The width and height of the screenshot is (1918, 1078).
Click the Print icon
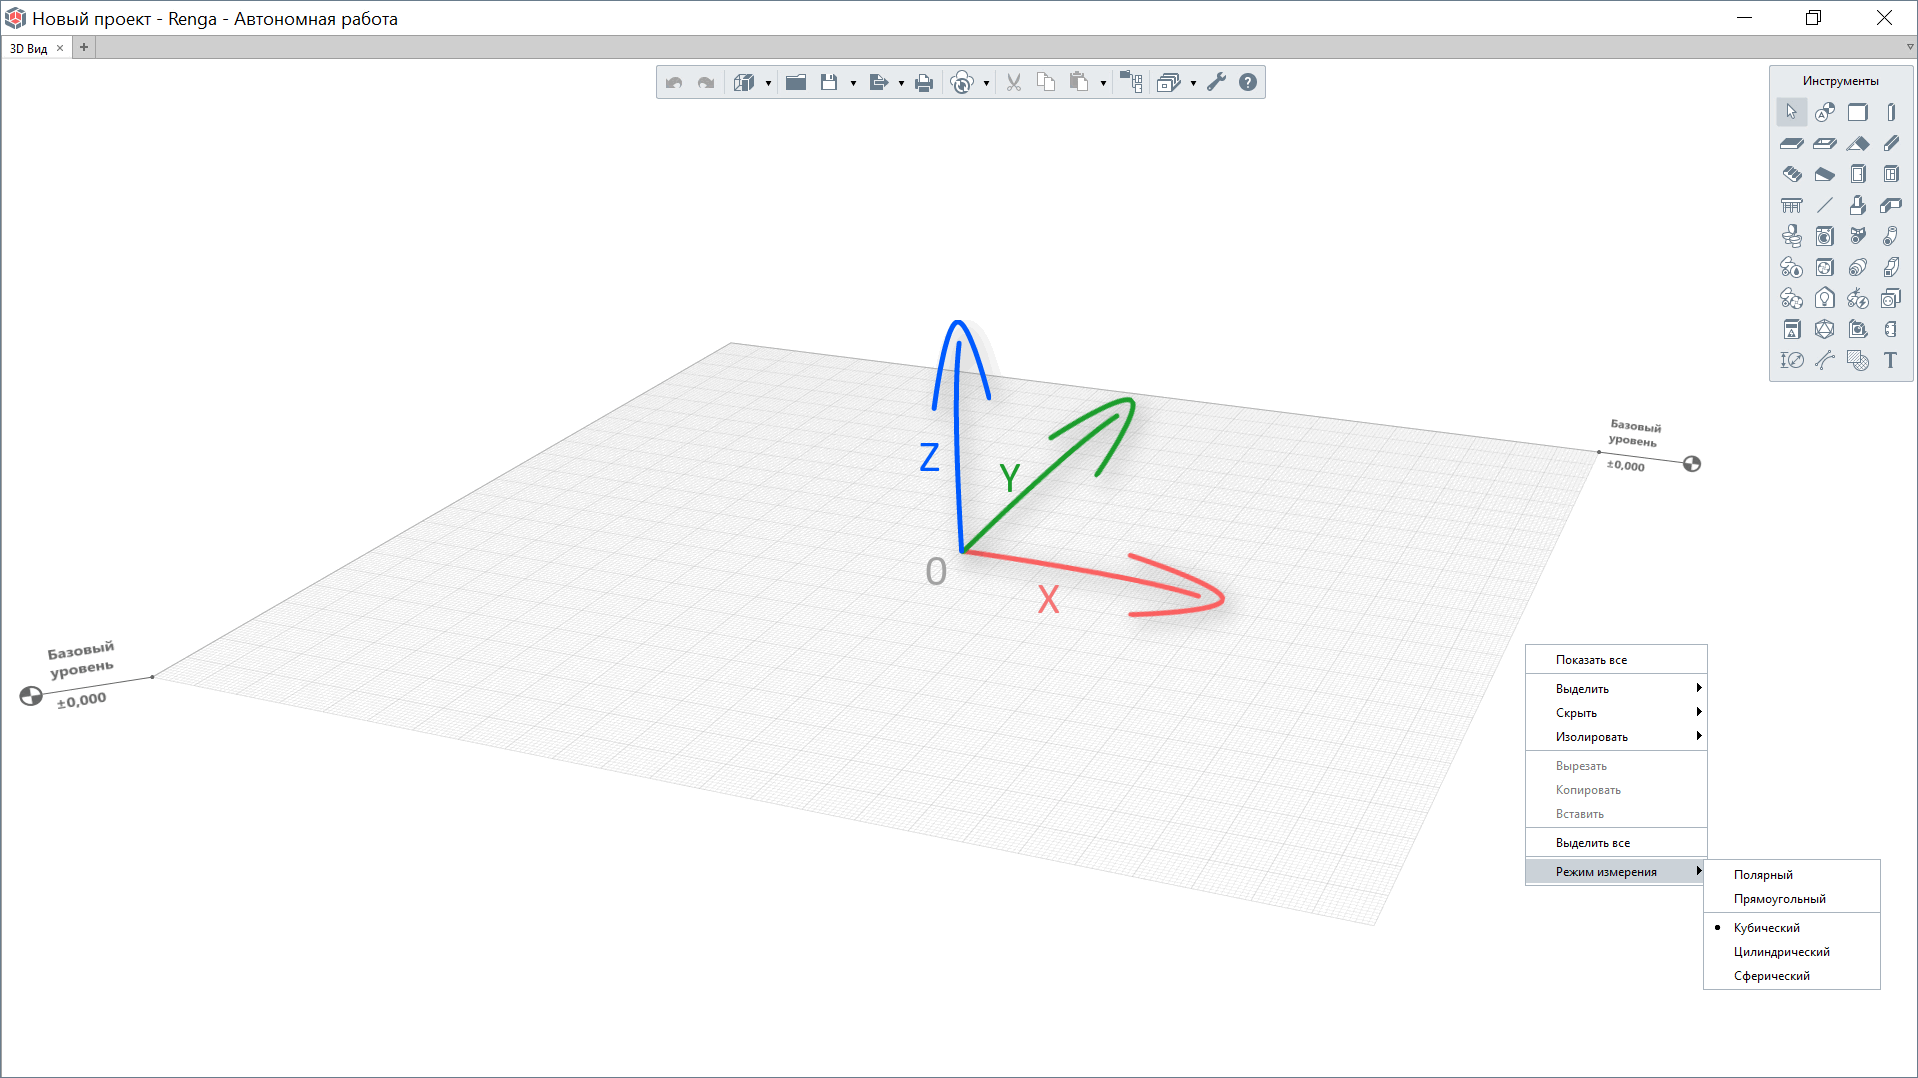(924, 83)
